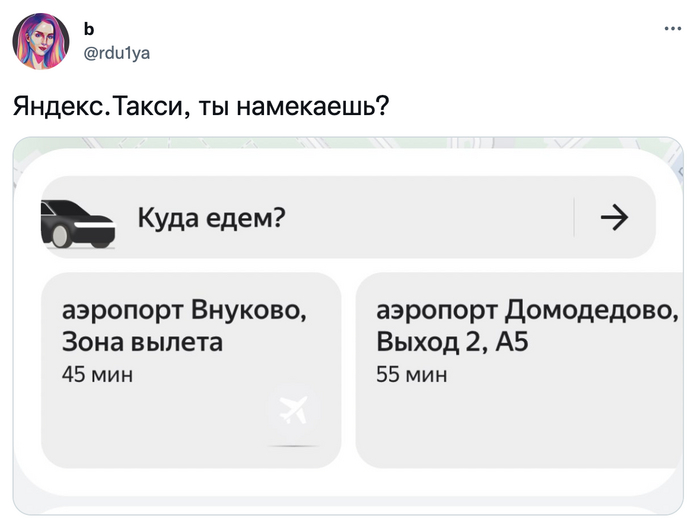This screenshot has width=700, height=528.
Task: Open the tweet's three-dot more options menu
Action: [671, 28]
